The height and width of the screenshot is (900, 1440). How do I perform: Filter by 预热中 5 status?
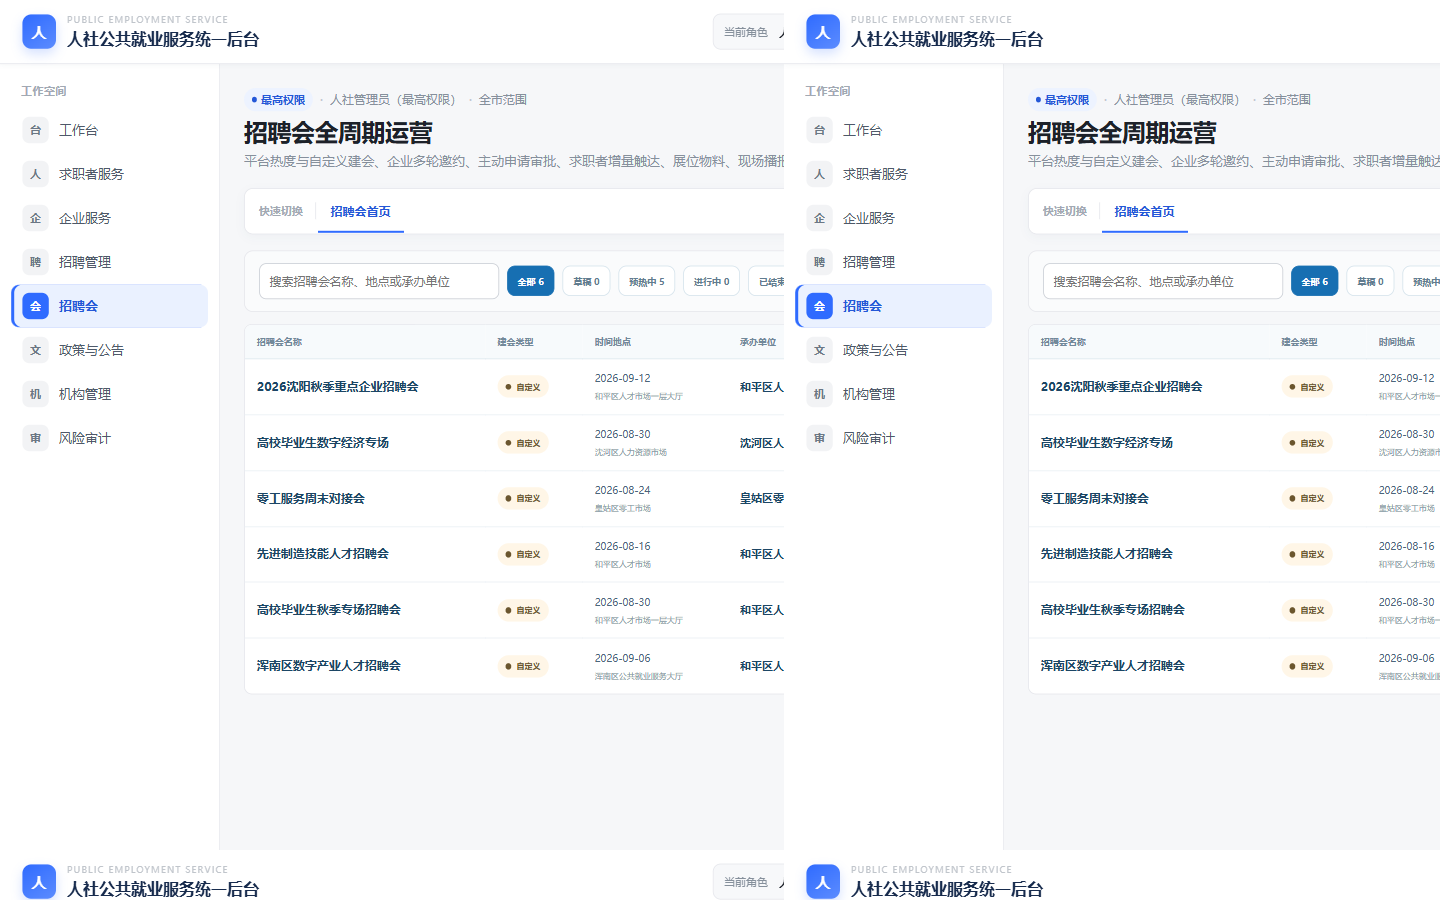(647, 282)
